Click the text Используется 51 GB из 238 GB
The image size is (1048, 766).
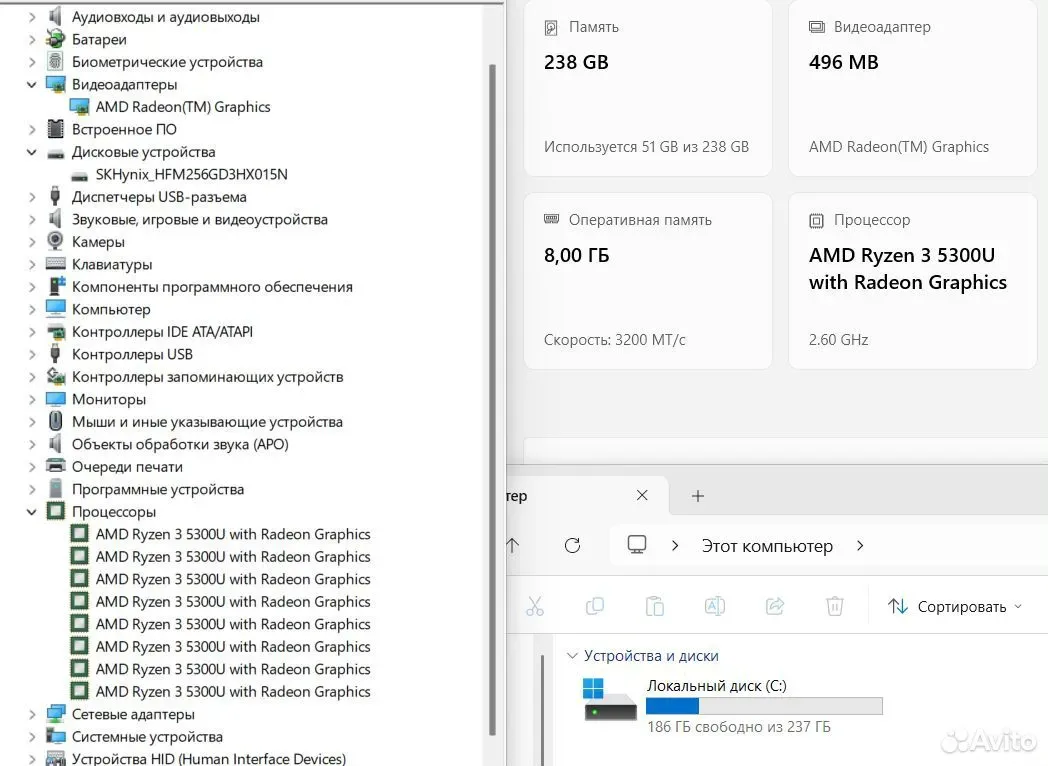pyautogui.click(x=646, y=146)
